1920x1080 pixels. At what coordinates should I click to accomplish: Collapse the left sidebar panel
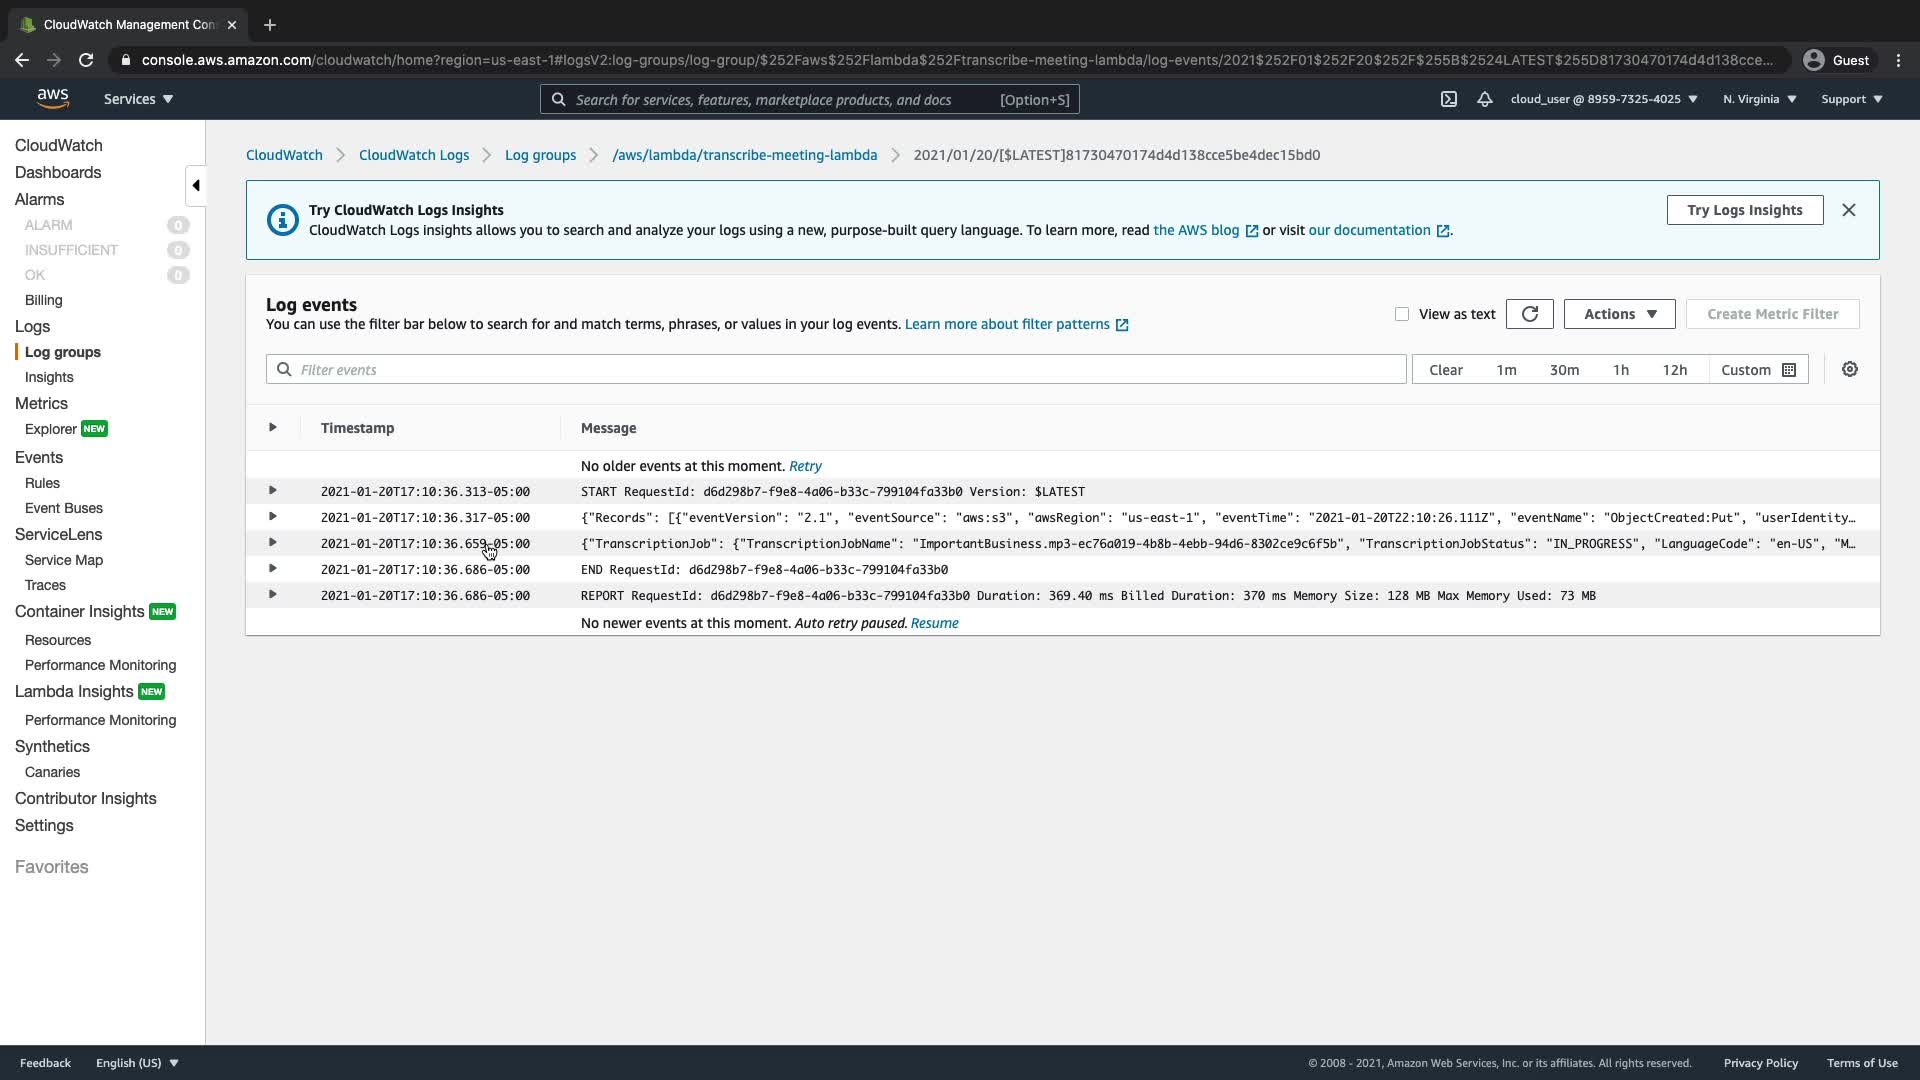(x=196, y=185)
